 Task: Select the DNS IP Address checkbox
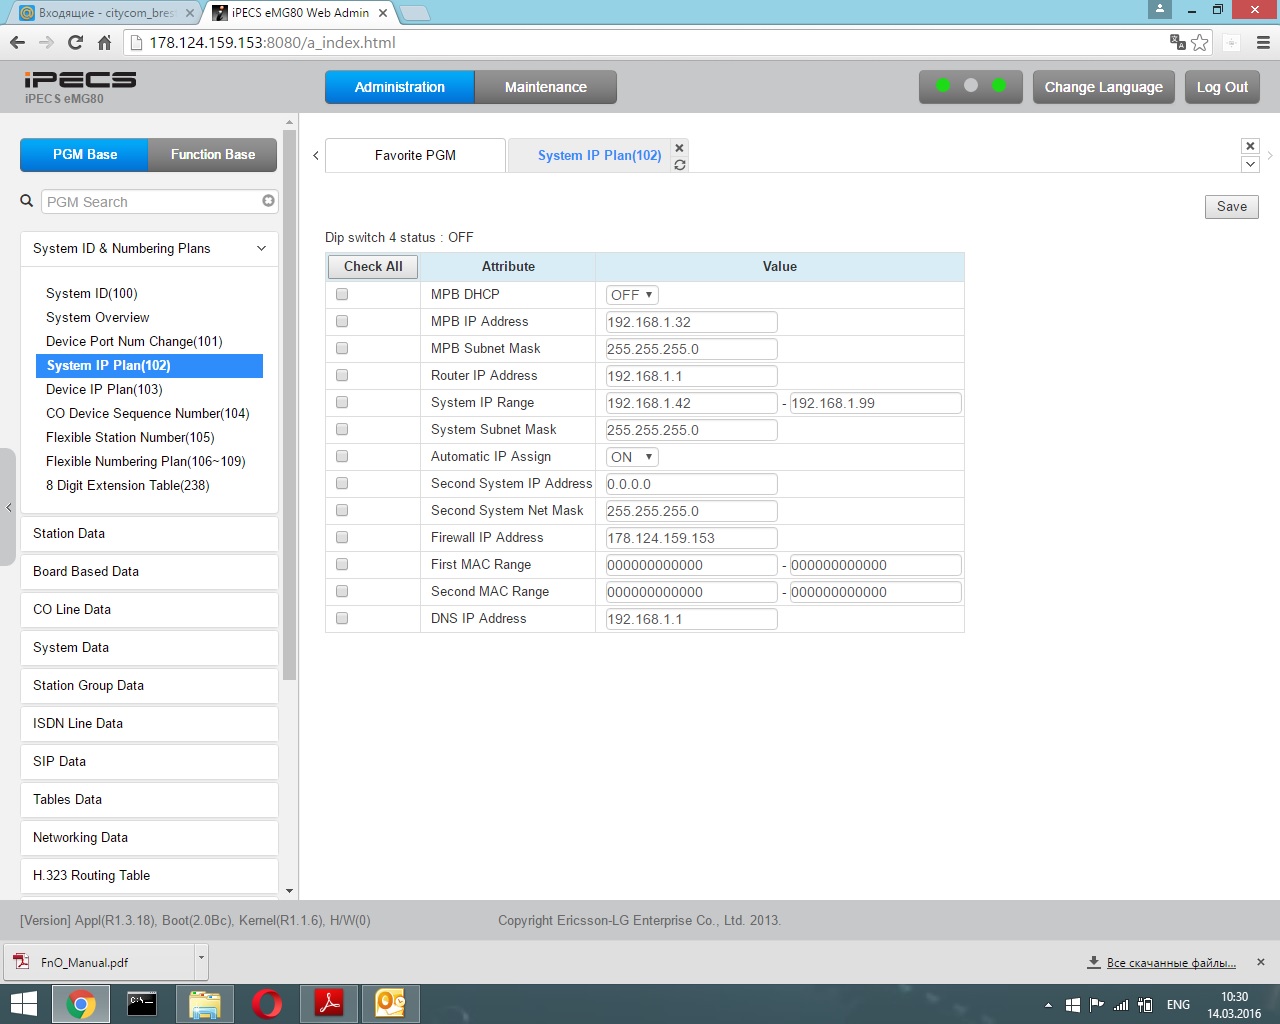coord(342,618)
